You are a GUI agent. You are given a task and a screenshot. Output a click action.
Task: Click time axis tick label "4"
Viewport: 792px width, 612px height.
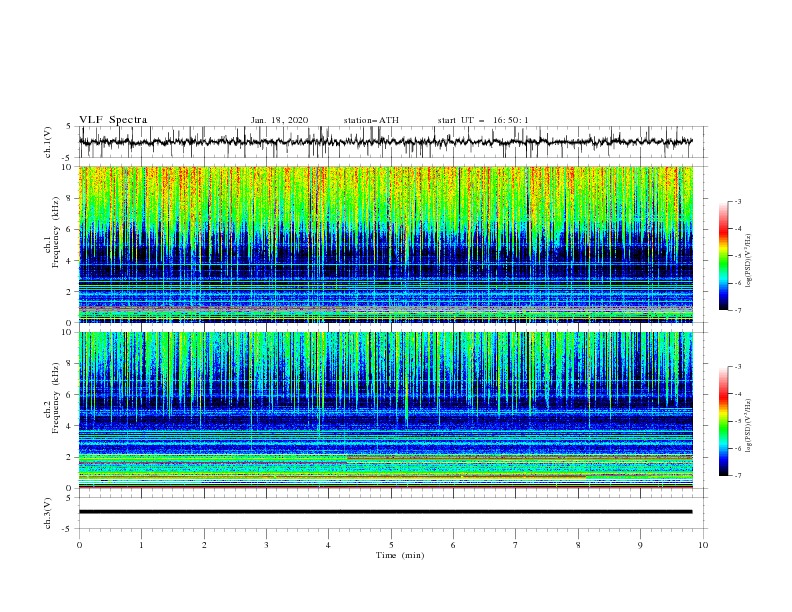pos(328,545)
